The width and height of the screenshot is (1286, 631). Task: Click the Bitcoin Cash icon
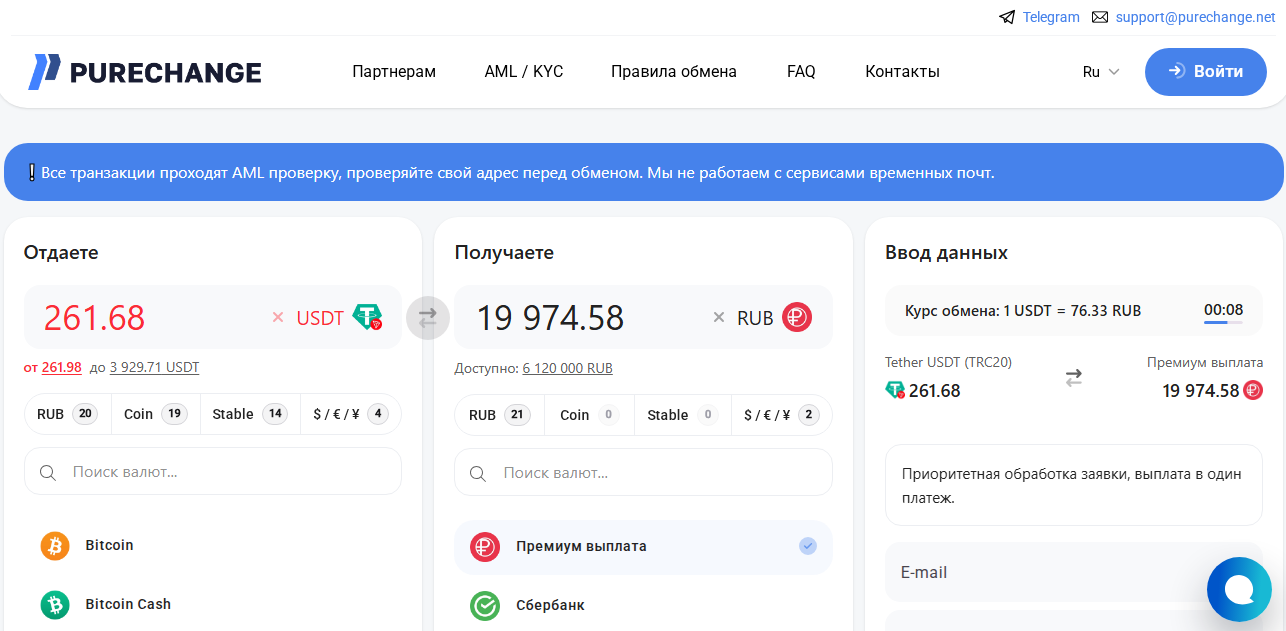click(x=55, y=605)
